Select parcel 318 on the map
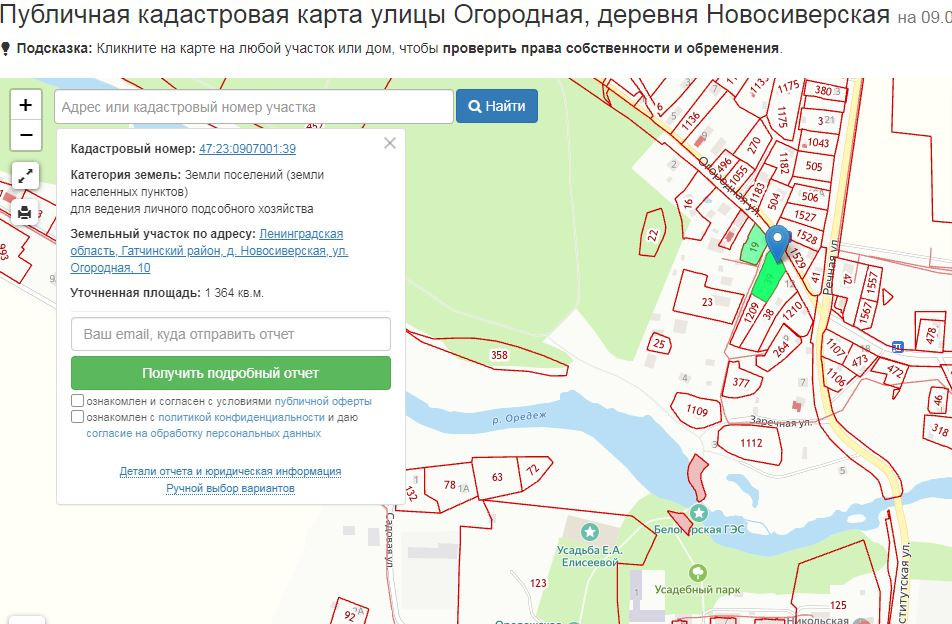The height and width of the screenshot is (624, 952). click(940, 430)
